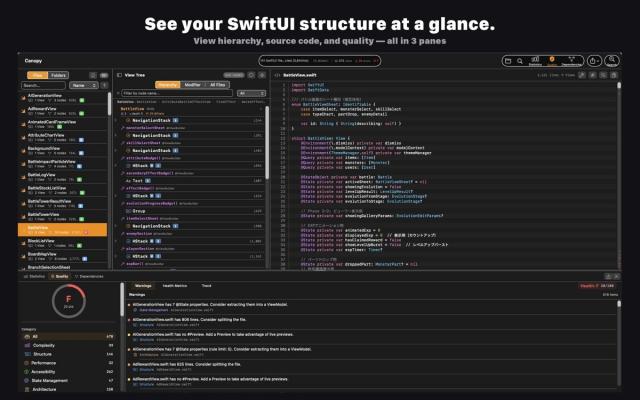Select BoardMapView in file list
The image size is (640, 400).
pos(63,256)
